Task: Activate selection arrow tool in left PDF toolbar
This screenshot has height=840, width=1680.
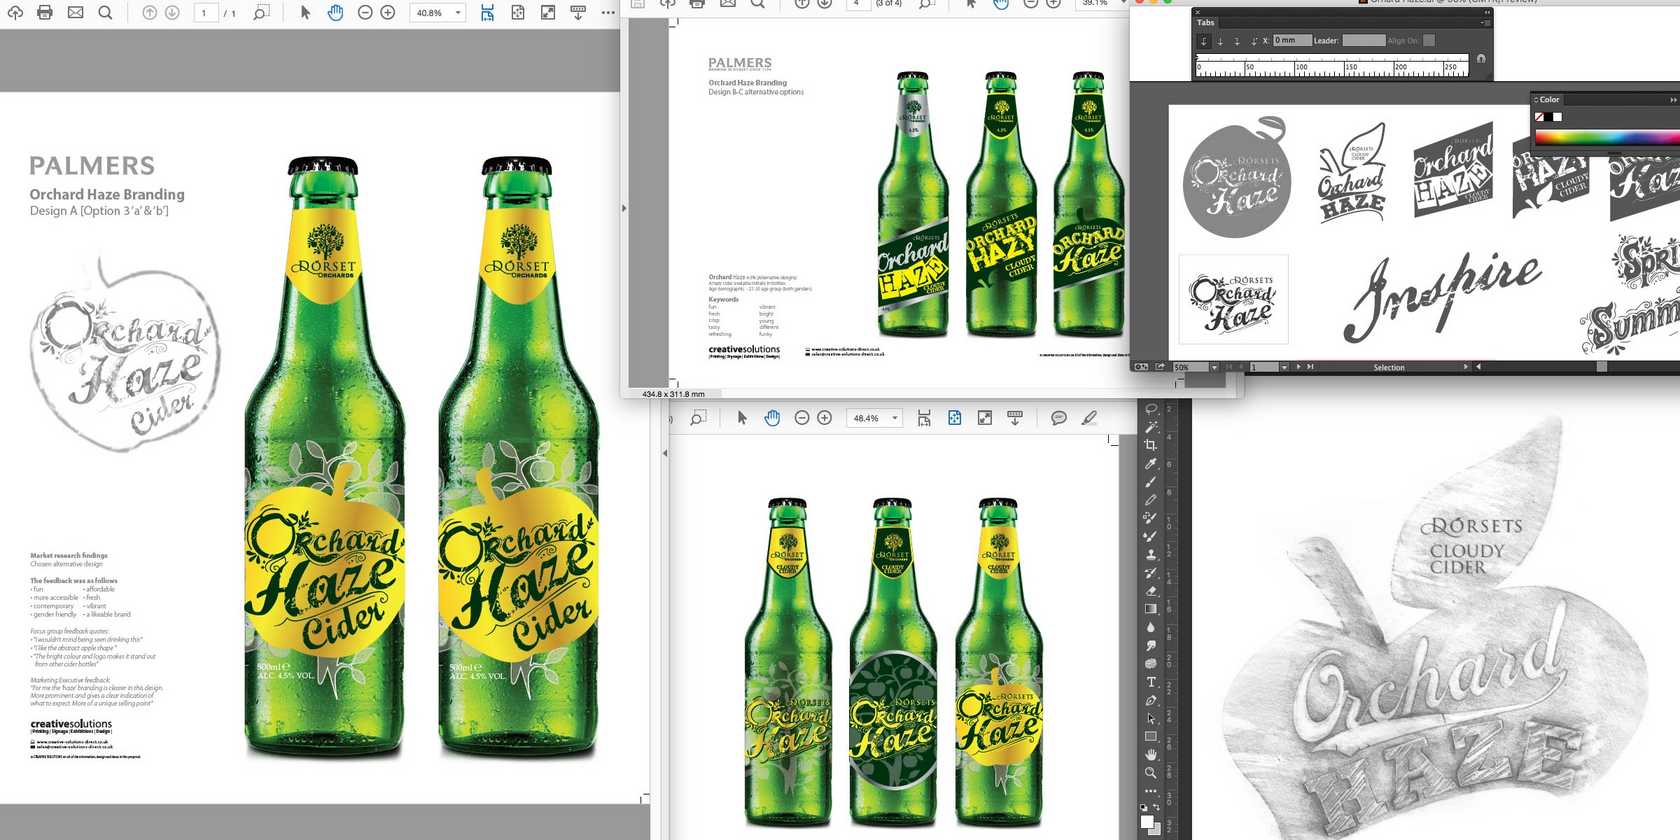Action: click(x=305, y=12)
